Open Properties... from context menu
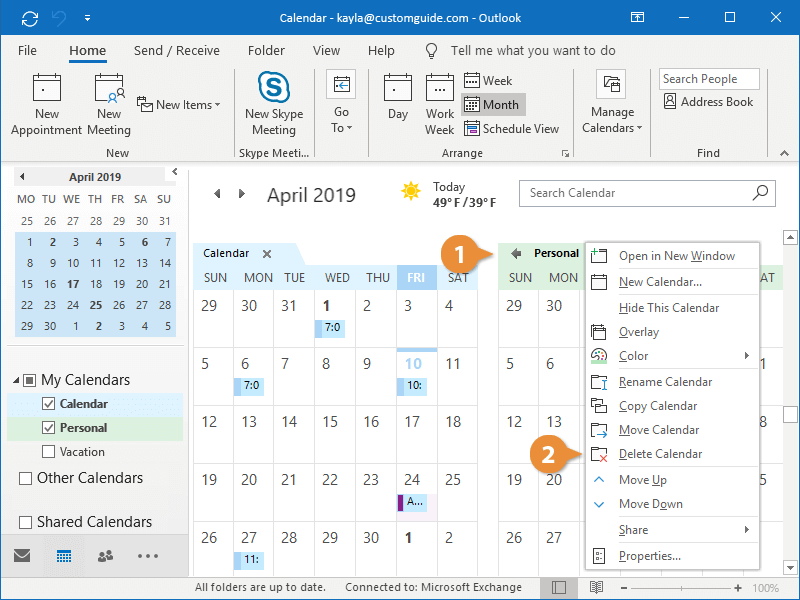 pyautogui.click(x=672, y=556)
